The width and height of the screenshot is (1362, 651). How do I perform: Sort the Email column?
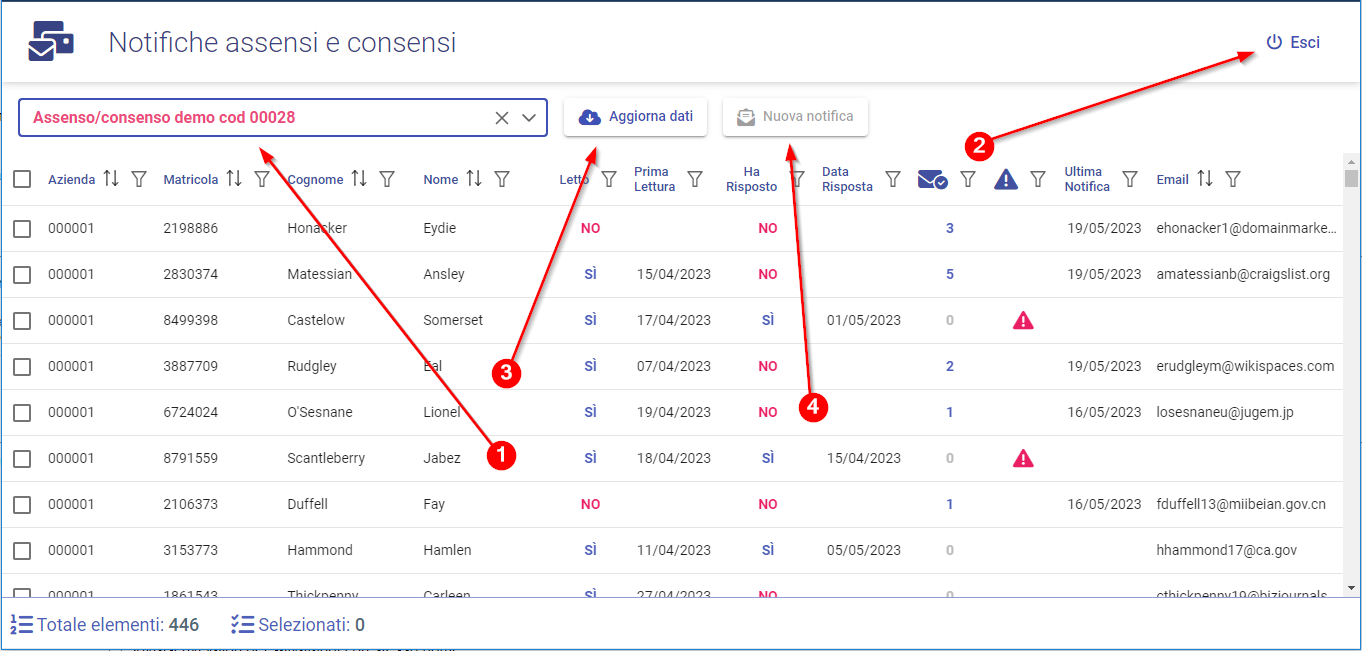click(x=1205, y=179)
